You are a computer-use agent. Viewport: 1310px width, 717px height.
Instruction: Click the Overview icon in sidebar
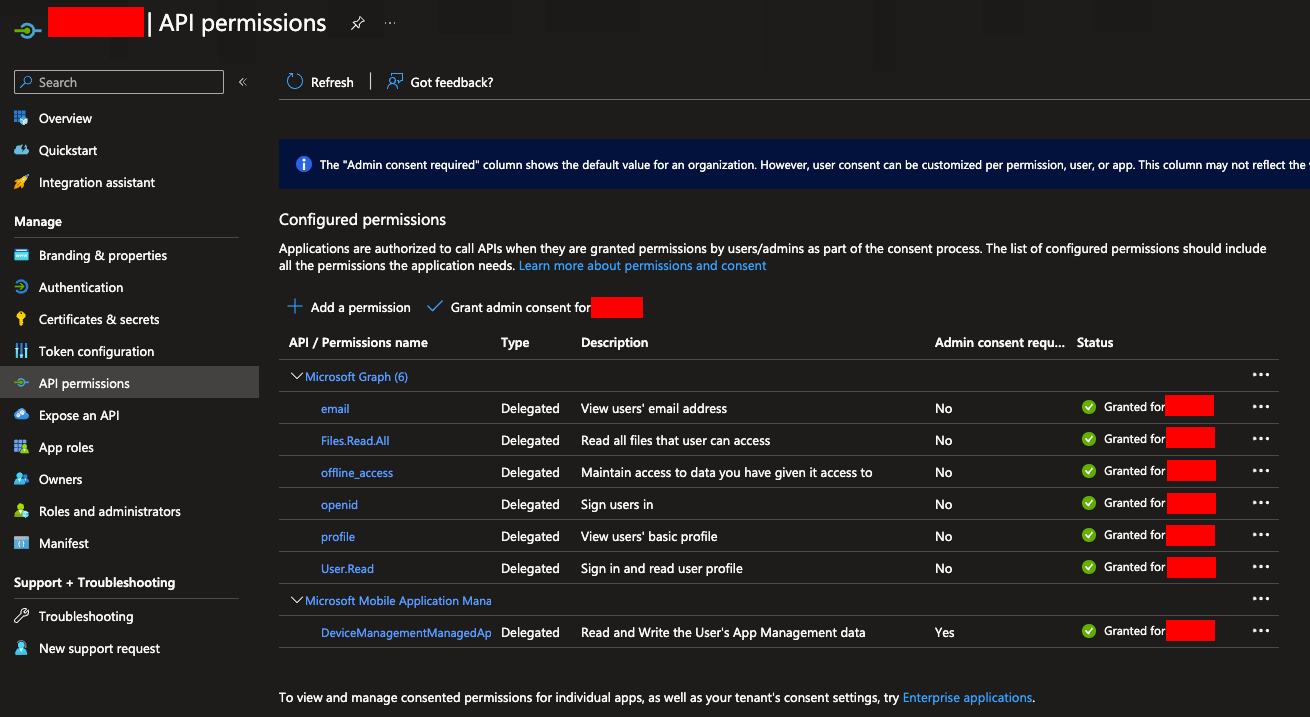click(21, 118)
